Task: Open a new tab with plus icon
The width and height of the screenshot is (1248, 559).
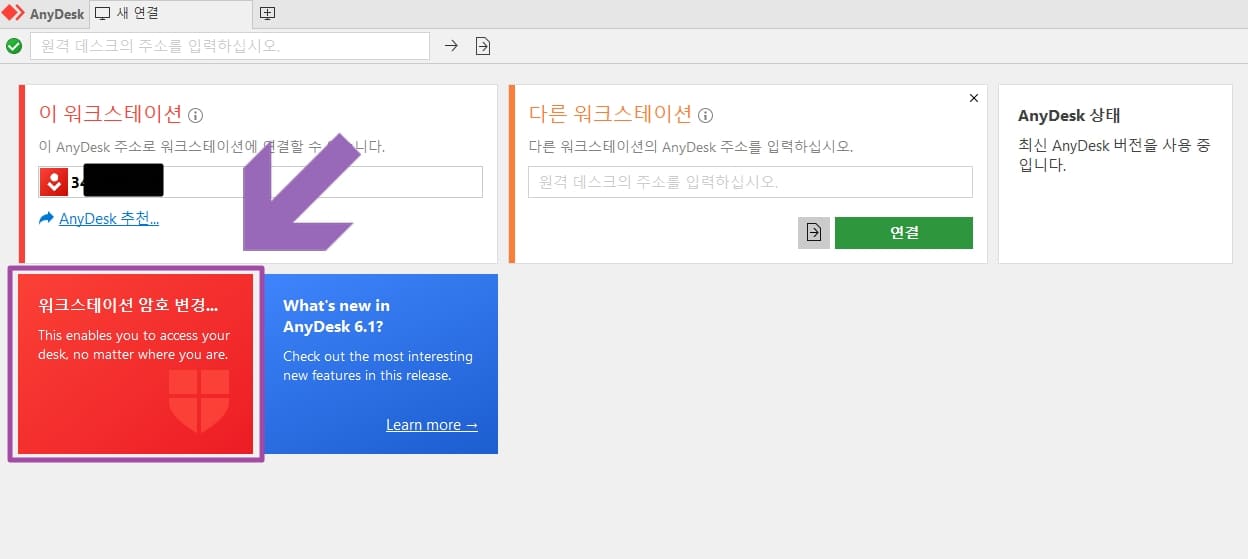Action: pyautogui.click(x=267, y=14)
